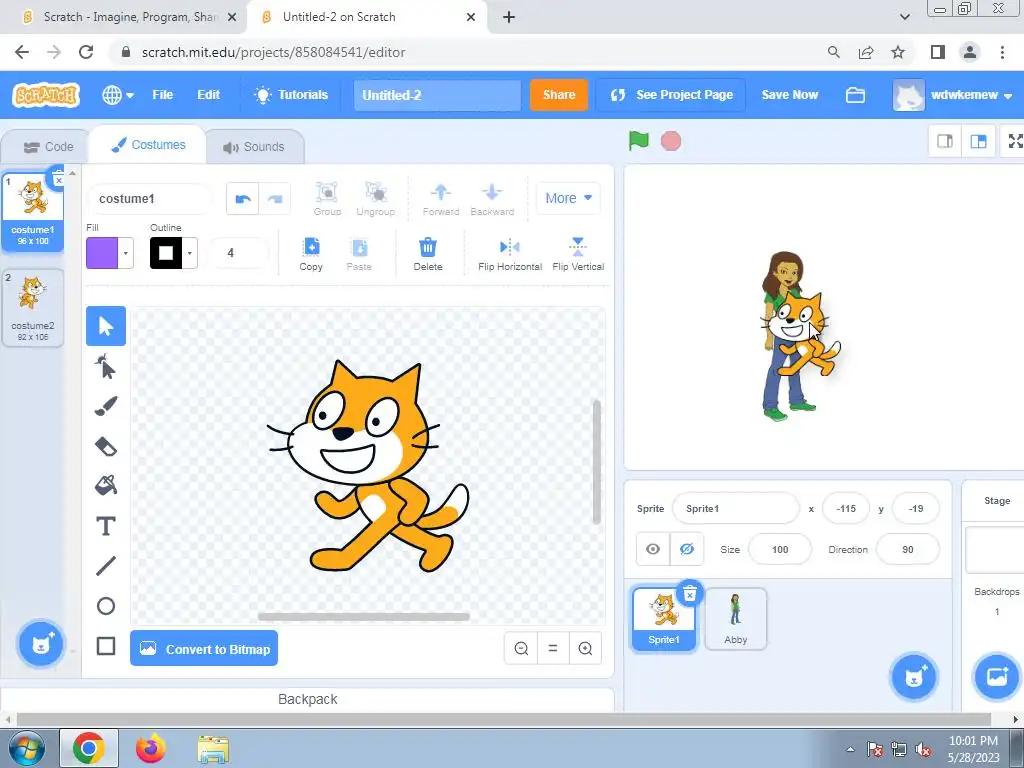This screenshot has height=768, width=1024.
Task: Click the outline width field showing 4
Action: (239, 253)
